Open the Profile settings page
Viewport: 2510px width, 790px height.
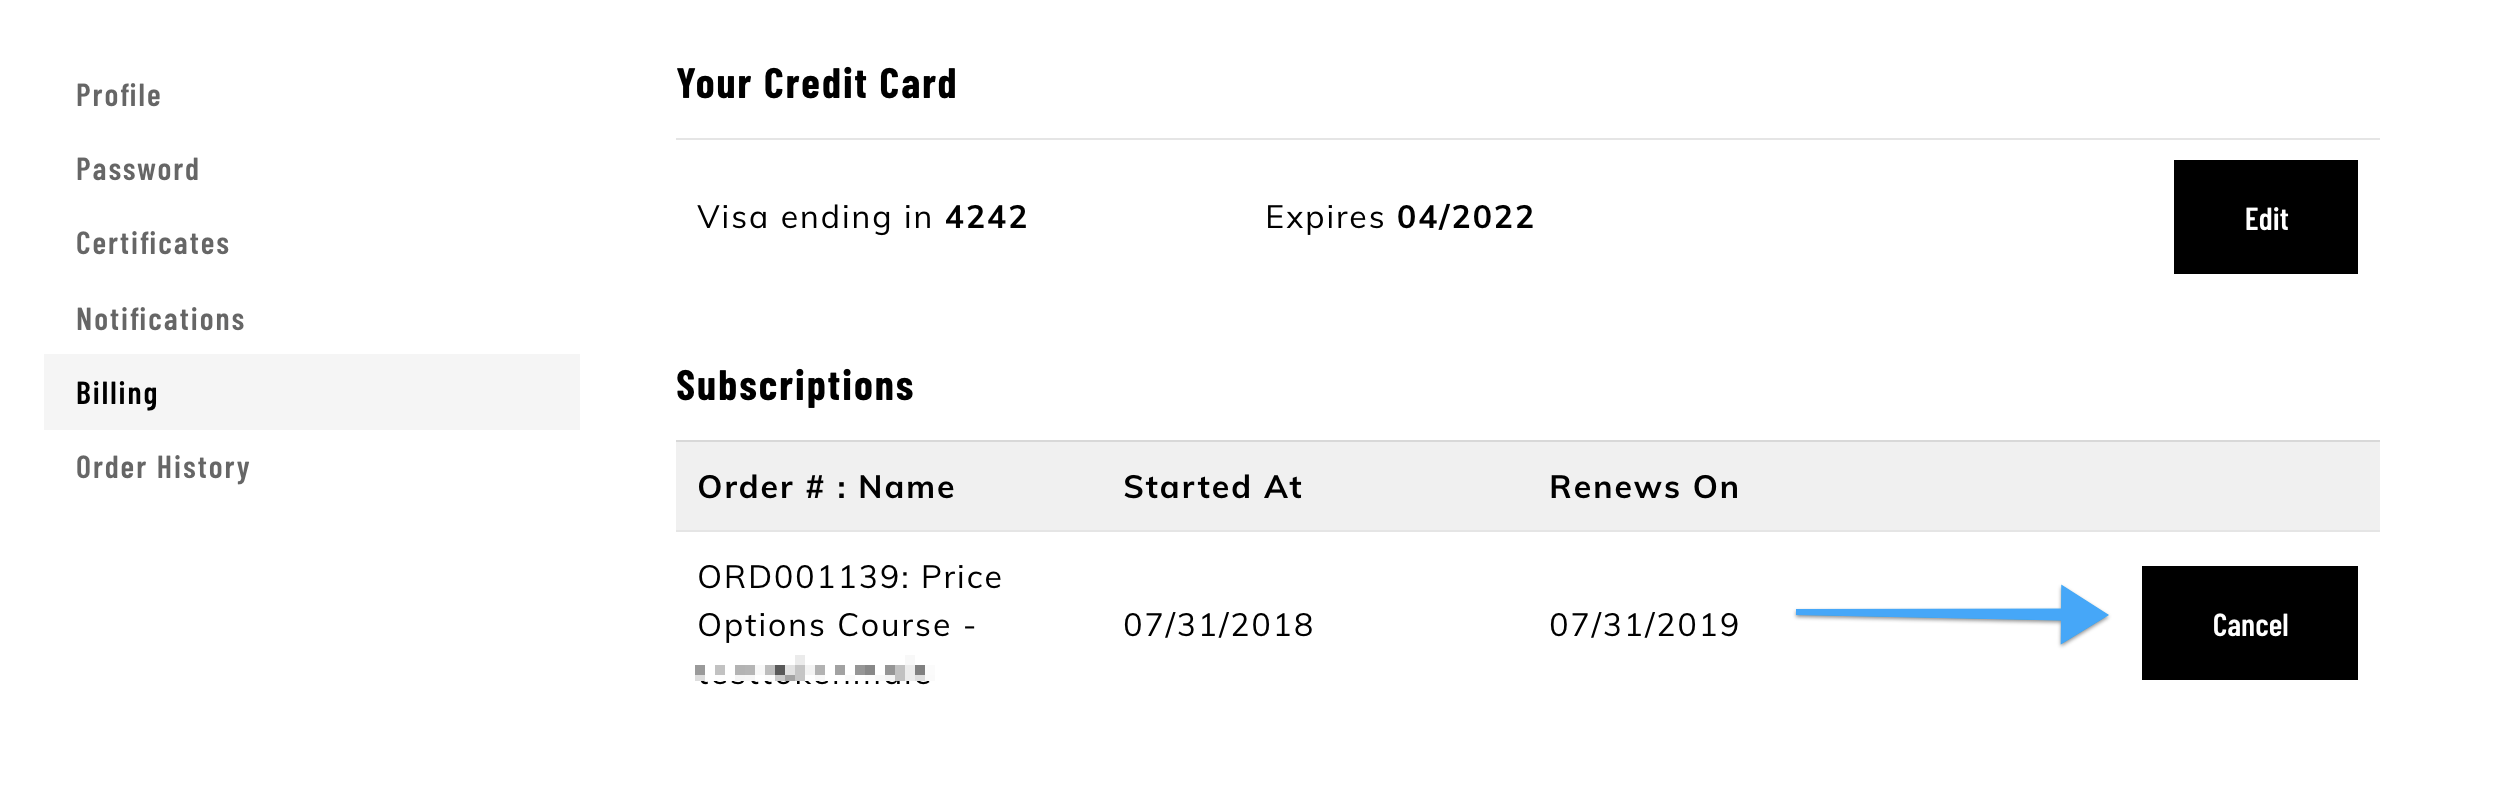pos(118,96)
